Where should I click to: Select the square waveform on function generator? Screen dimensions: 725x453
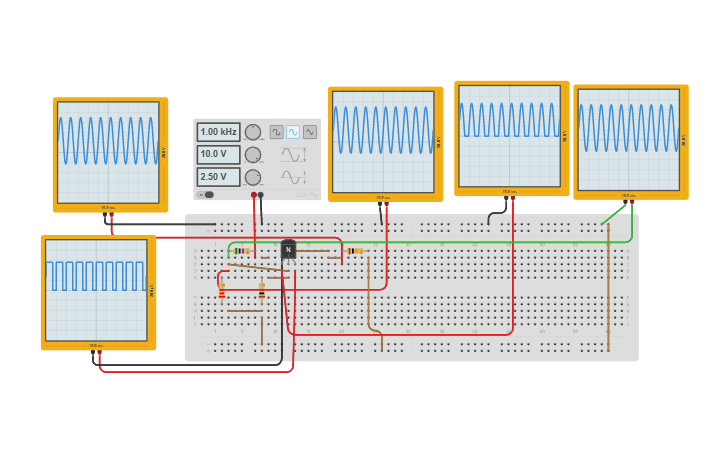276,132
